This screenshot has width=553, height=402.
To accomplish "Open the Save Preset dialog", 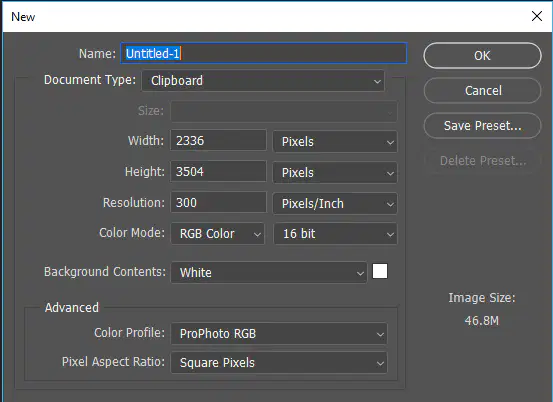I will (x=482, y=126).
